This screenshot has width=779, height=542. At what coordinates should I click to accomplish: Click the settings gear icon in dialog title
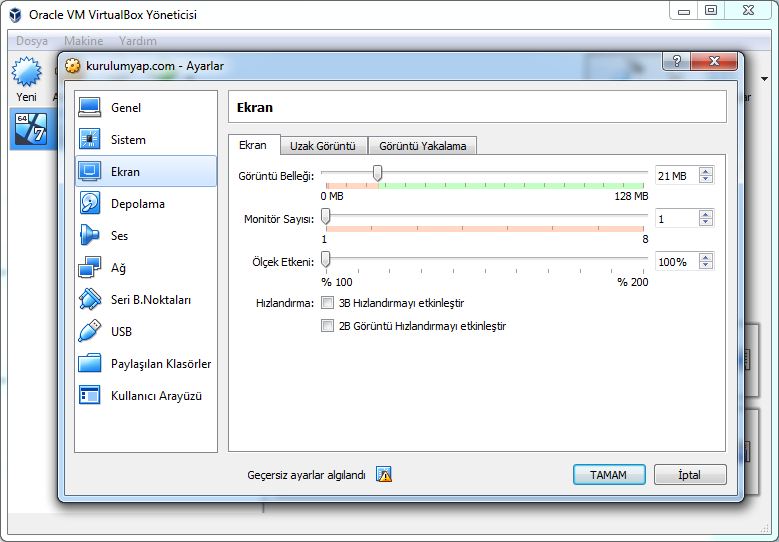click(x=73, y=66)
